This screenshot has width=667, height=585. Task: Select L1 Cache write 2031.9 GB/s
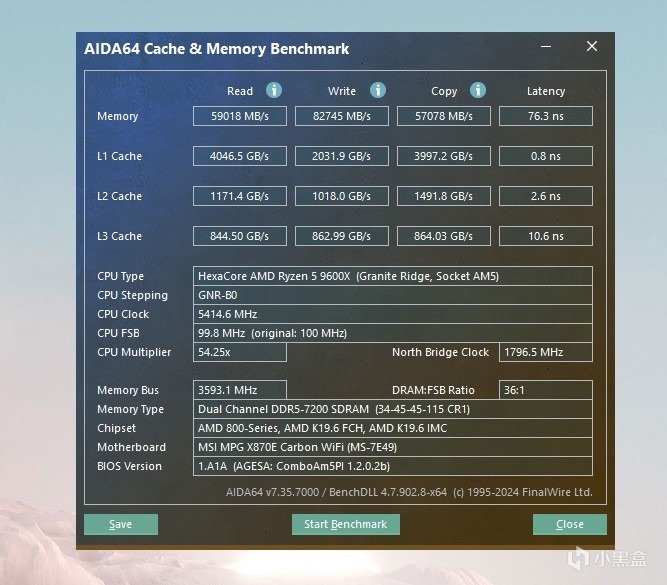[x=342, y=156]
